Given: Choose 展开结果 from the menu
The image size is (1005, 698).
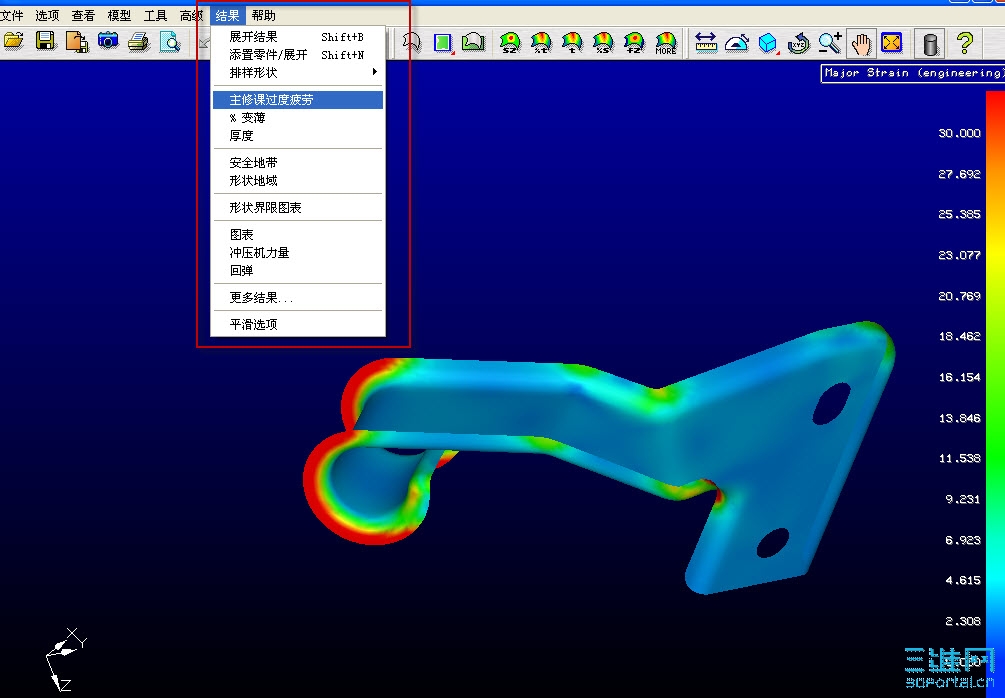Looking at the screenshot, I should (298, 37).
